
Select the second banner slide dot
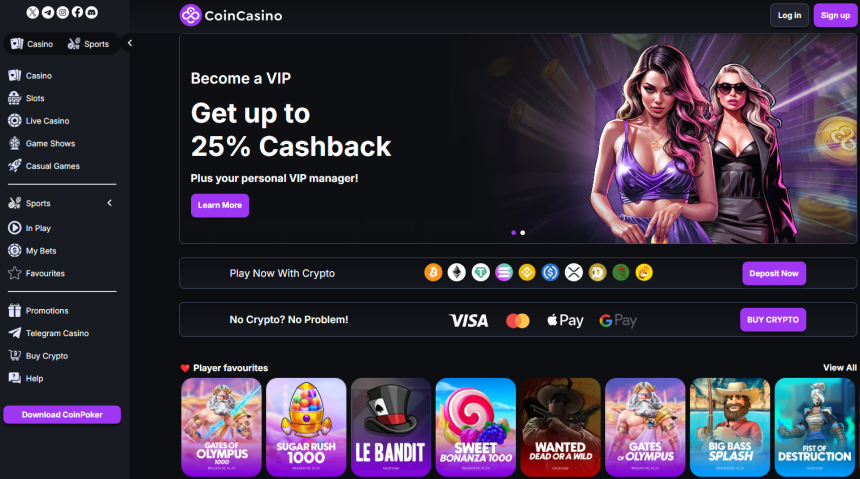point(523,233)
